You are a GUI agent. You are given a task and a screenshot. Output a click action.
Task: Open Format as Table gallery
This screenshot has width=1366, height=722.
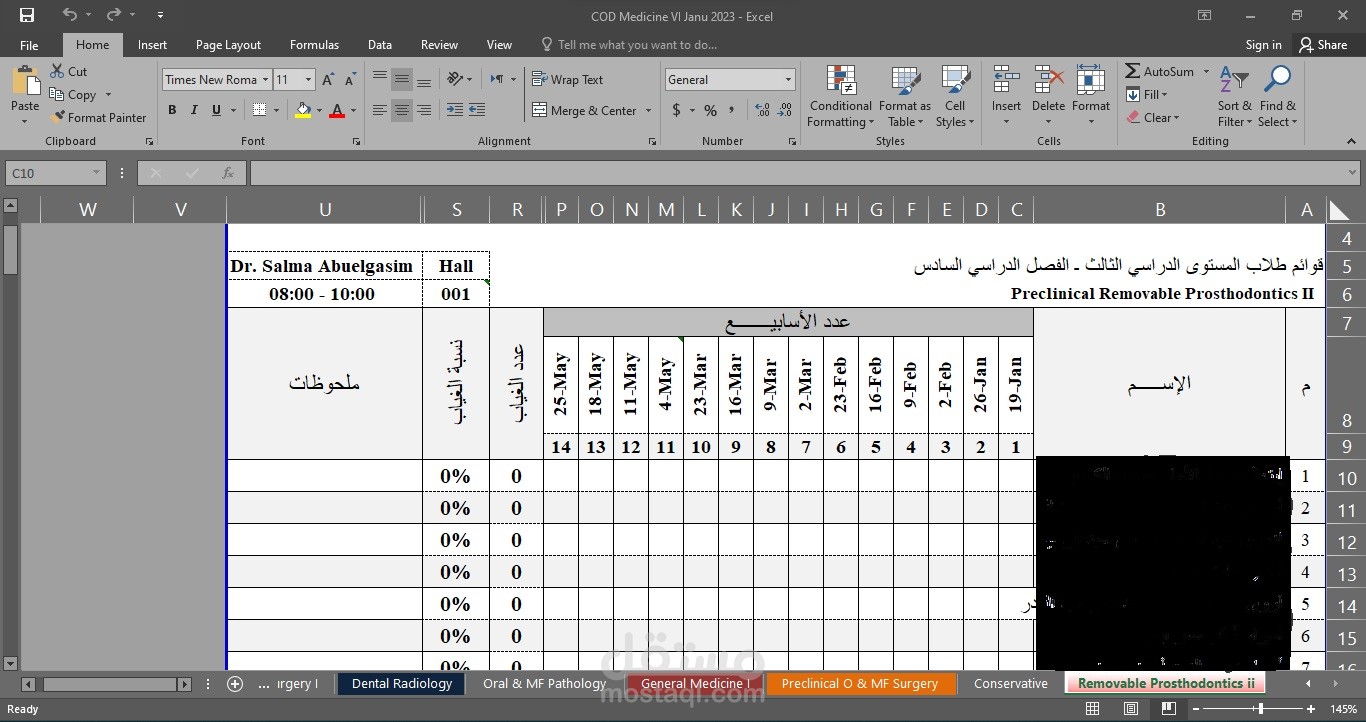[x=904, y=97]
